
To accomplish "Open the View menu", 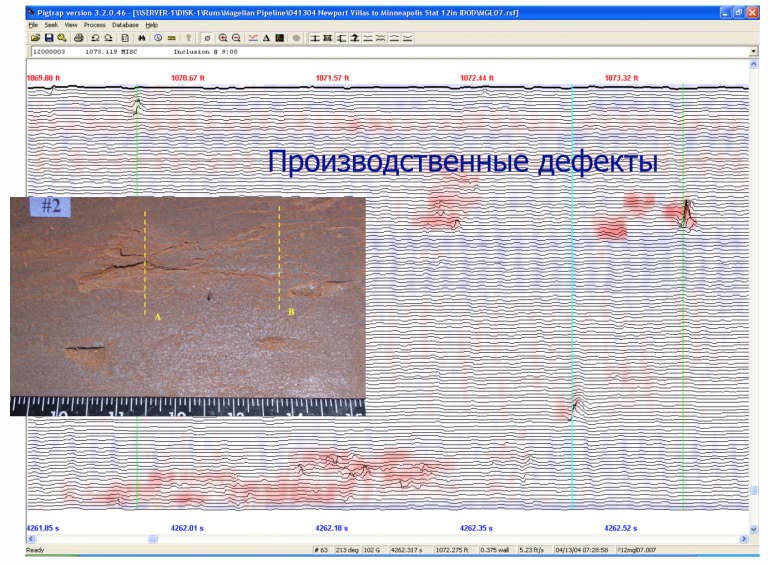I will (71, 25).
